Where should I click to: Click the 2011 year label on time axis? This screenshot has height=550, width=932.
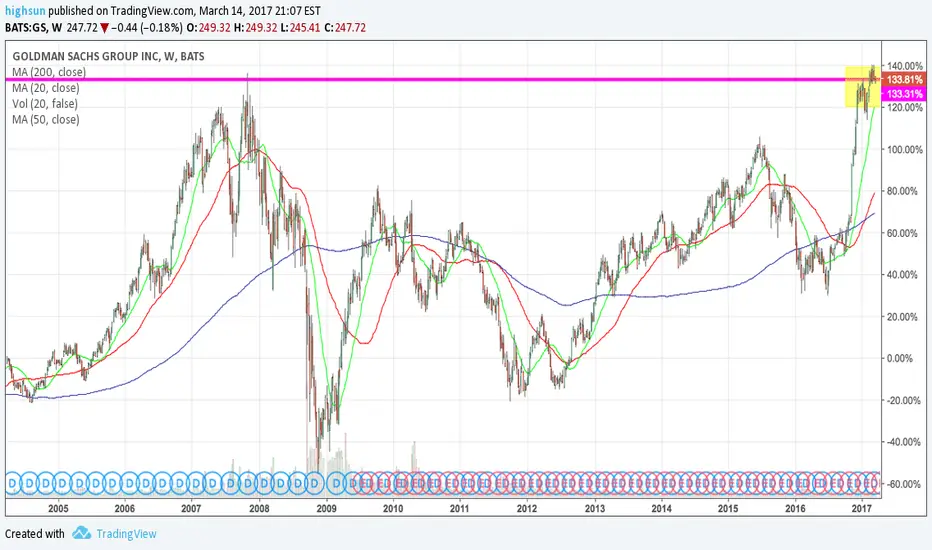click(459, 508)
